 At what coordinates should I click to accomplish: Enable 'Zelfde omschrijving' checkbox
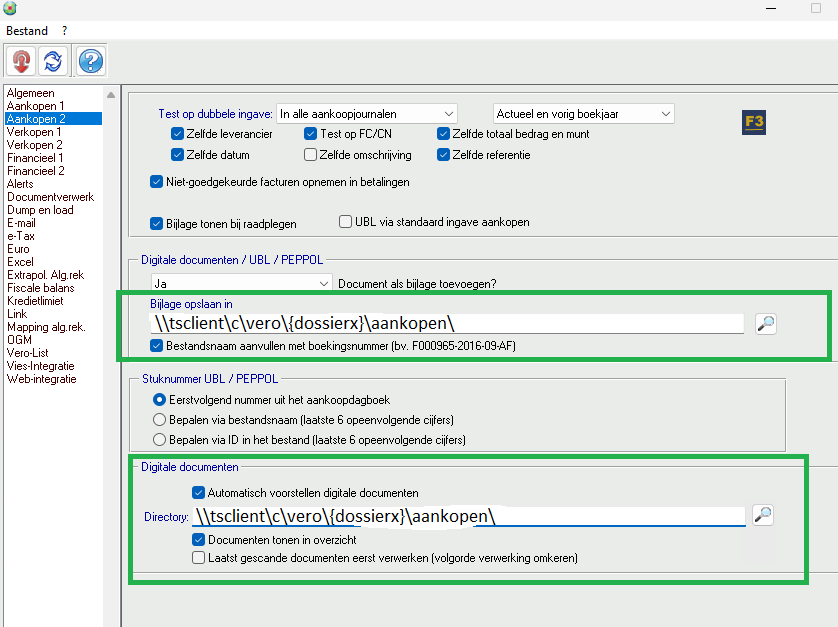310,155
